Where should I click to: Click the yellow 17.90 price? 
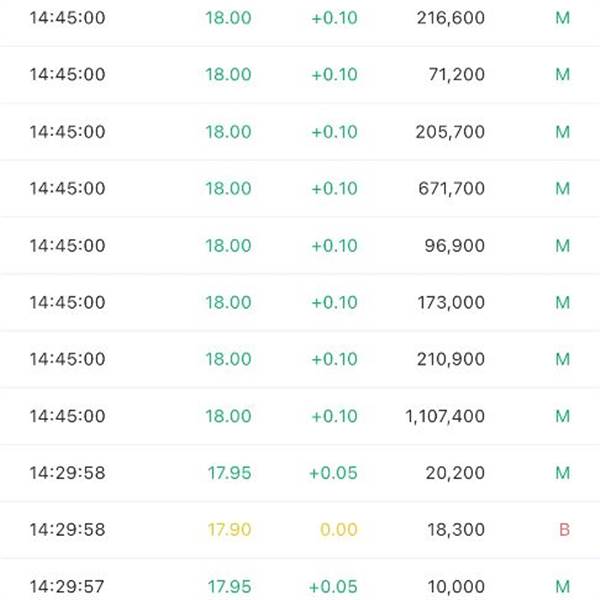(x=229, y=530)
